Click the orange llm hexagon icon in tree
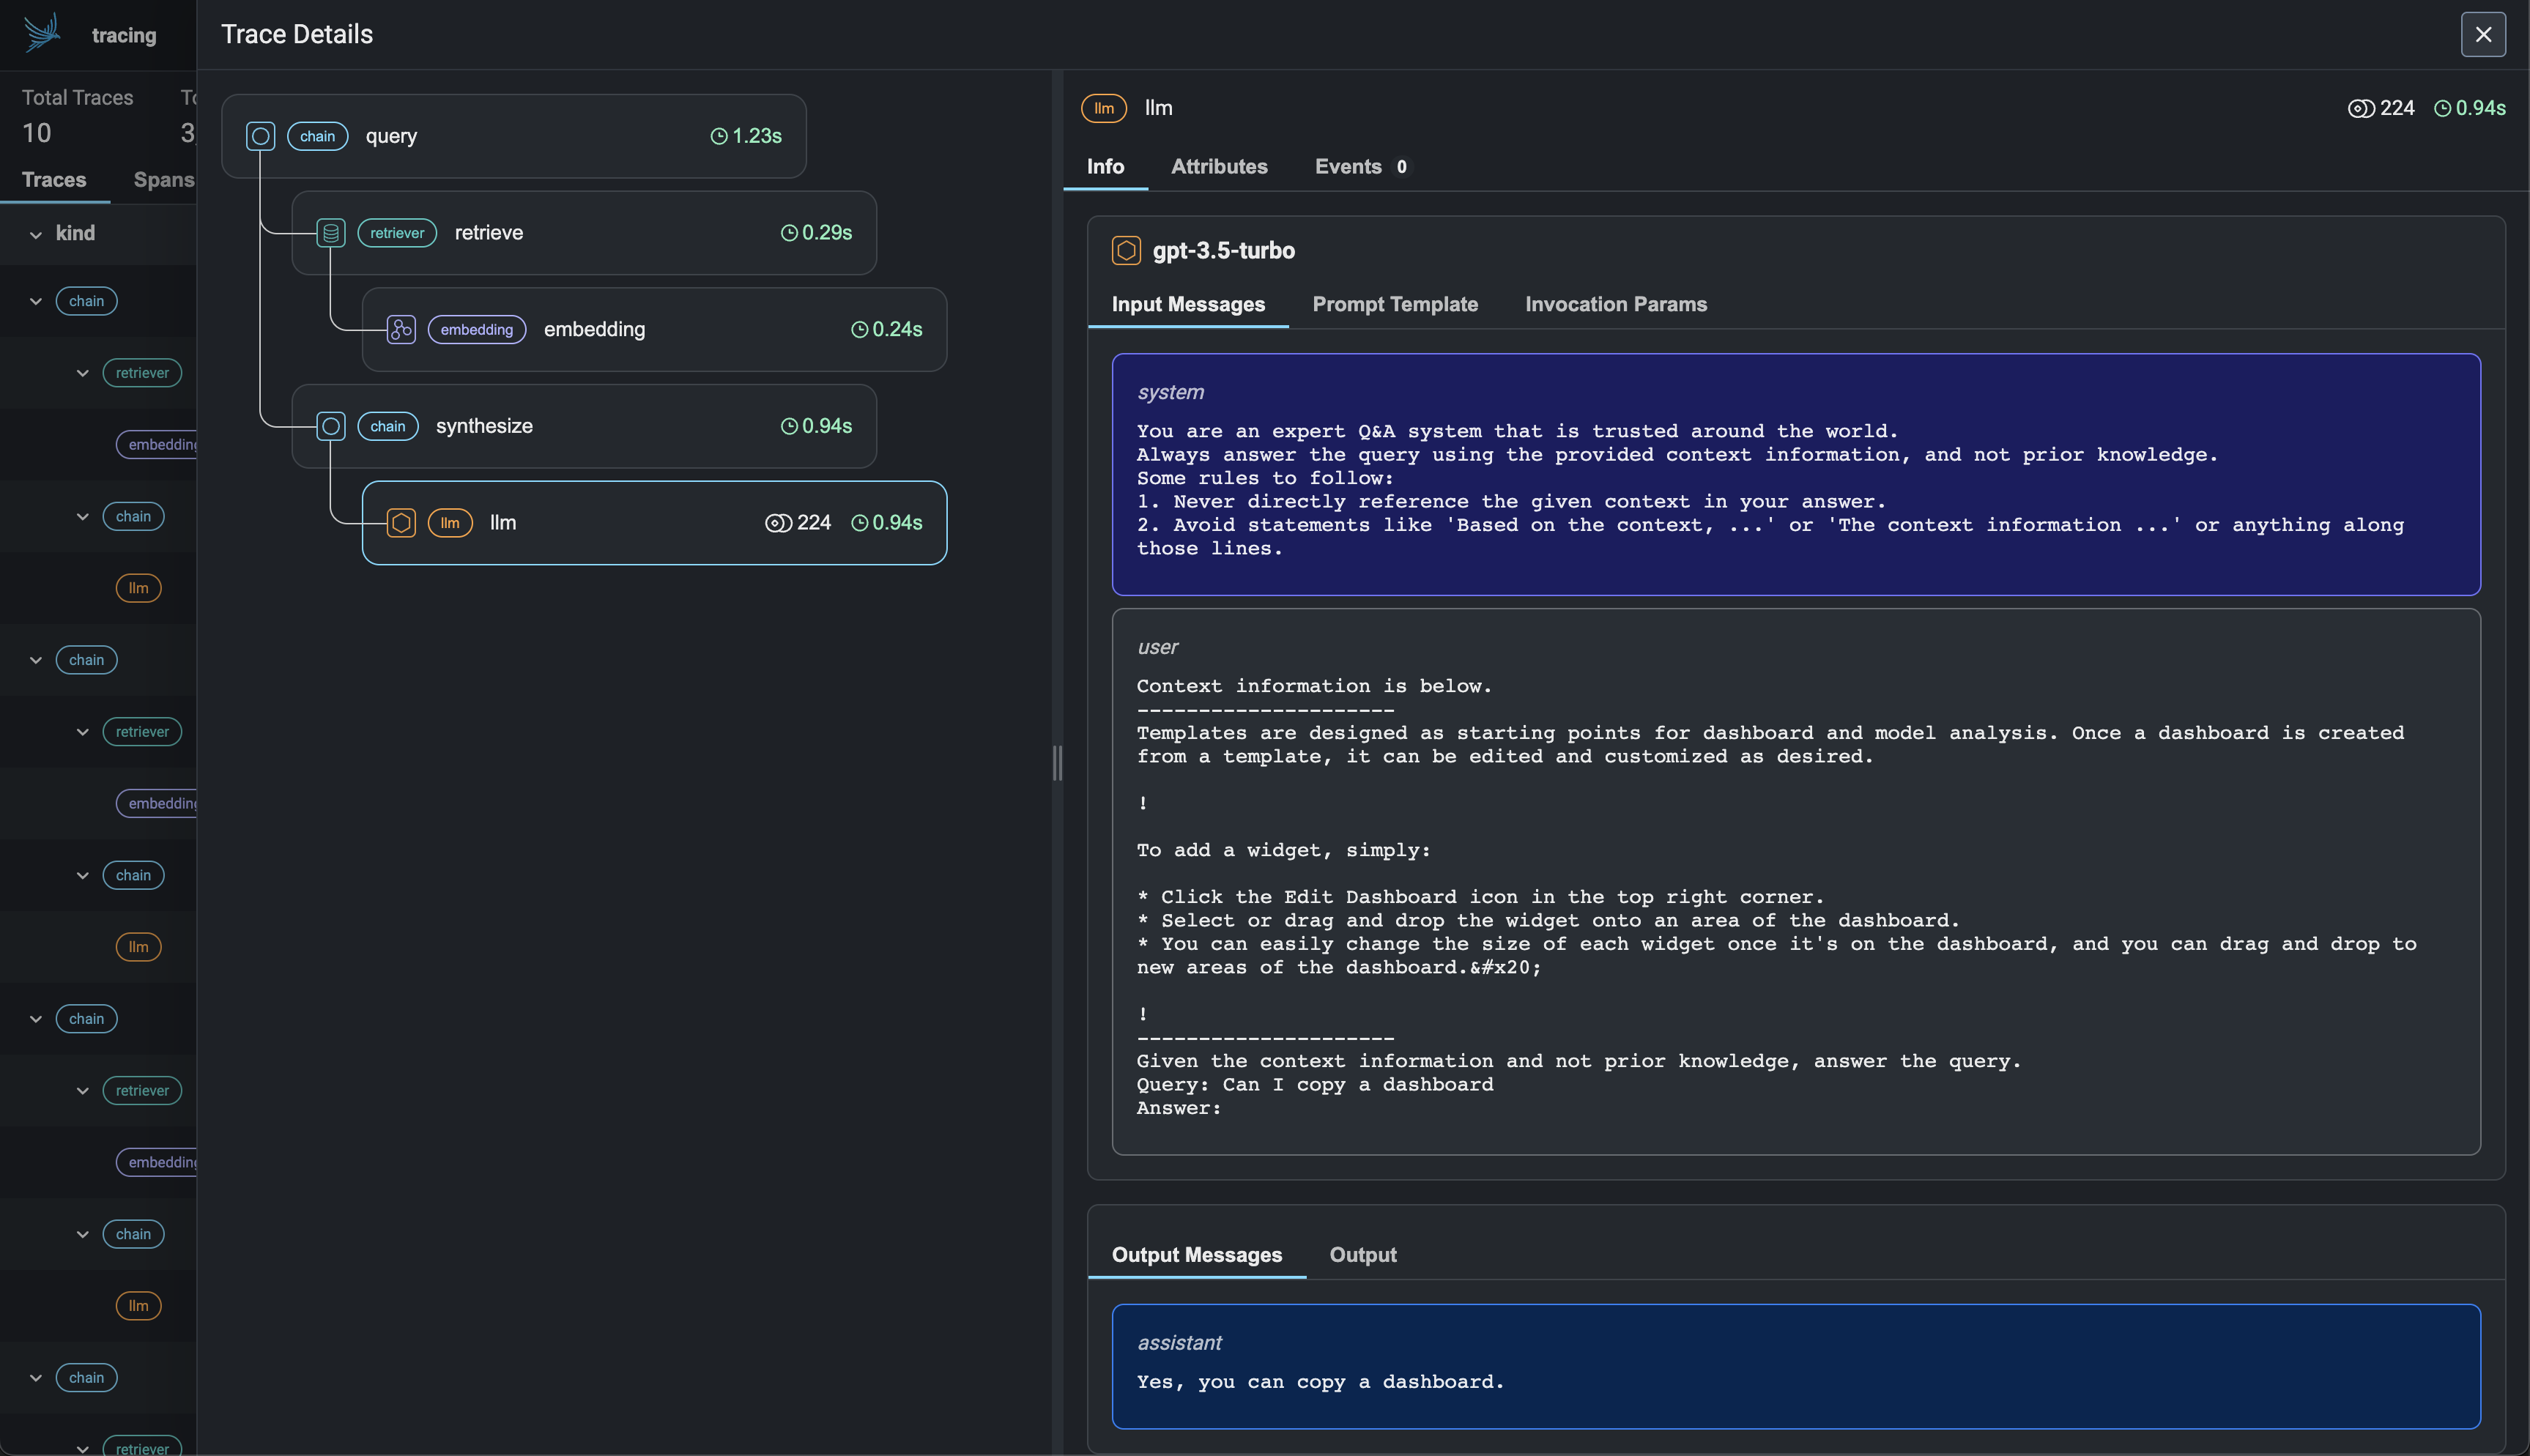This screenshot has width=2530, height=1456. tap(401, 523)
